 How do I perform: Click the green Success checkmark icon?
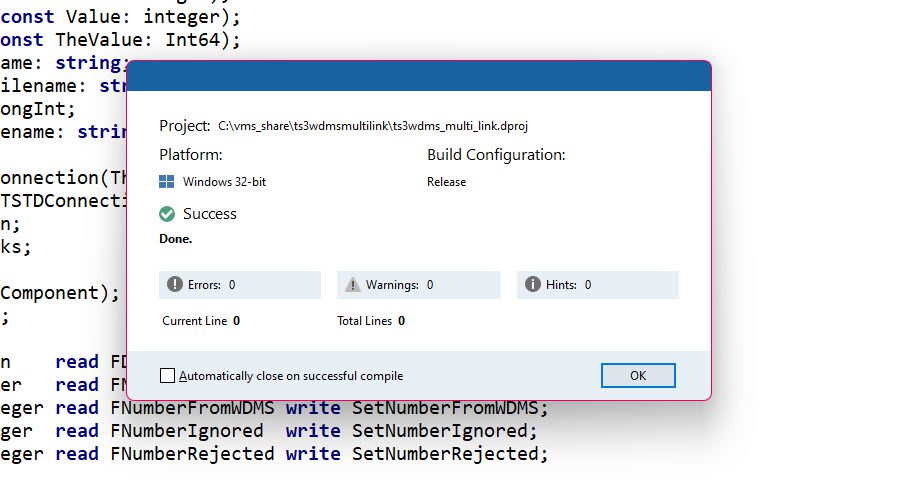167,214
